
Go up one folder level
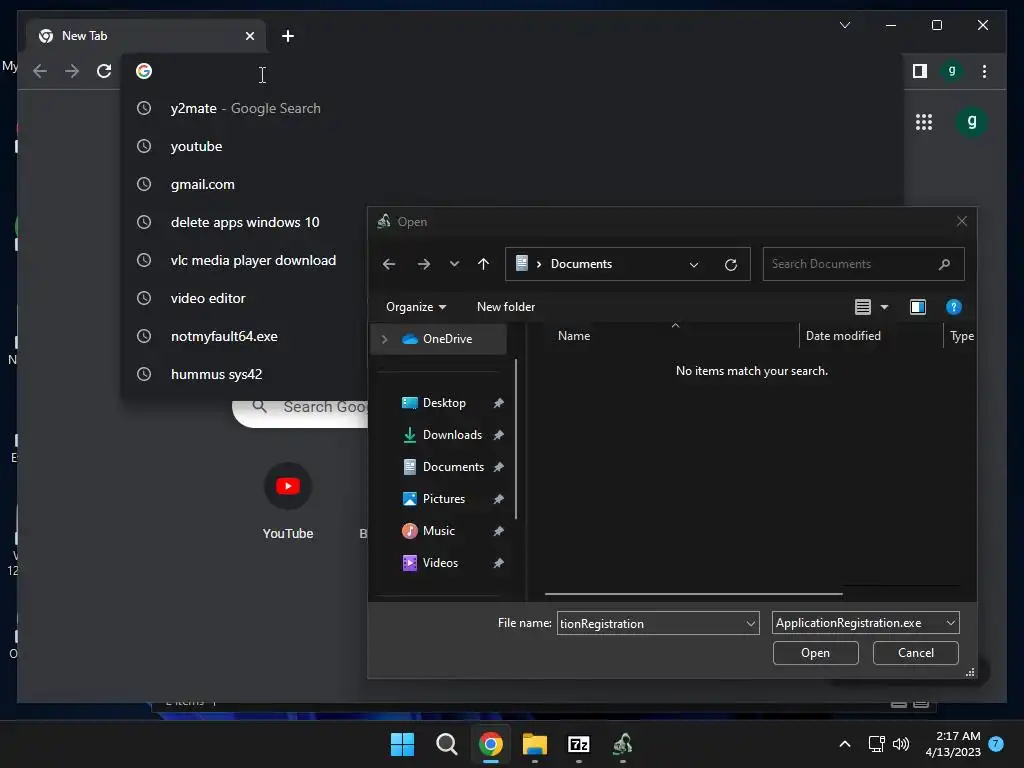(x=483, y=264)
